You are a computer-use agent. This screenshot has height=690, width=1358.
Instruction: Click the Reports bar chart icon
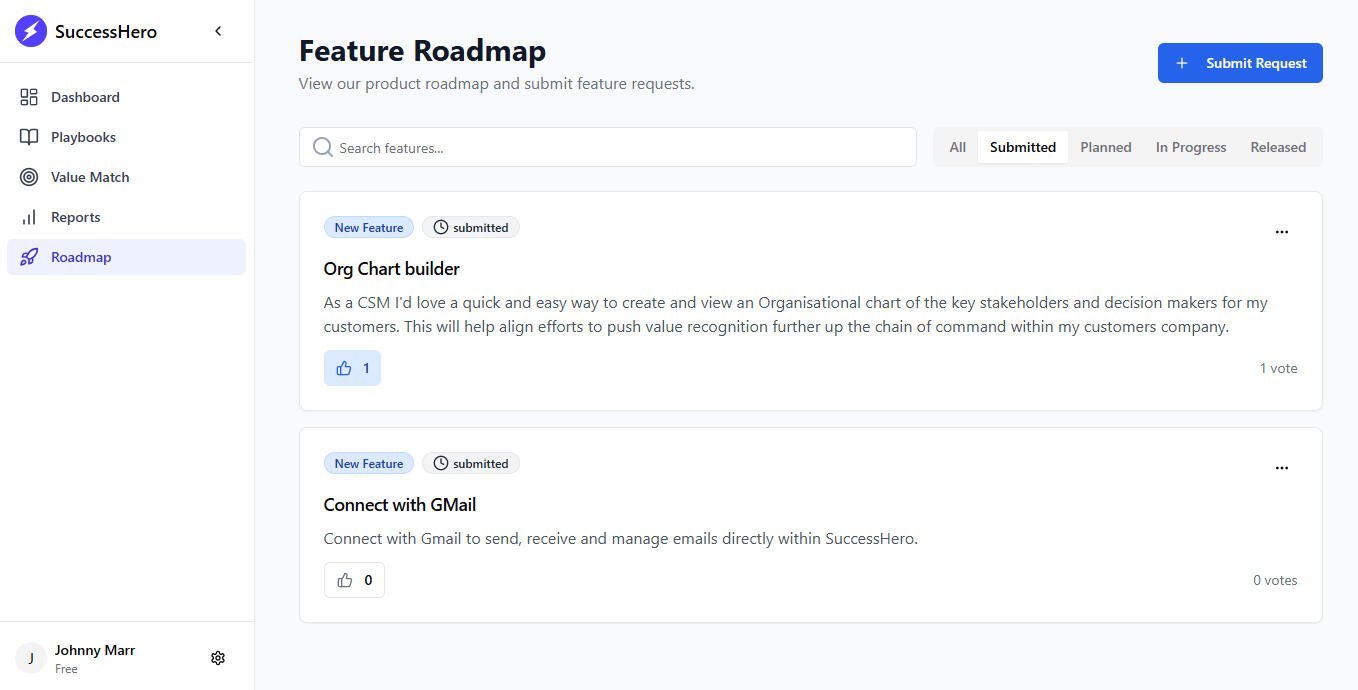pyautogui.click(x=29, y=217)
